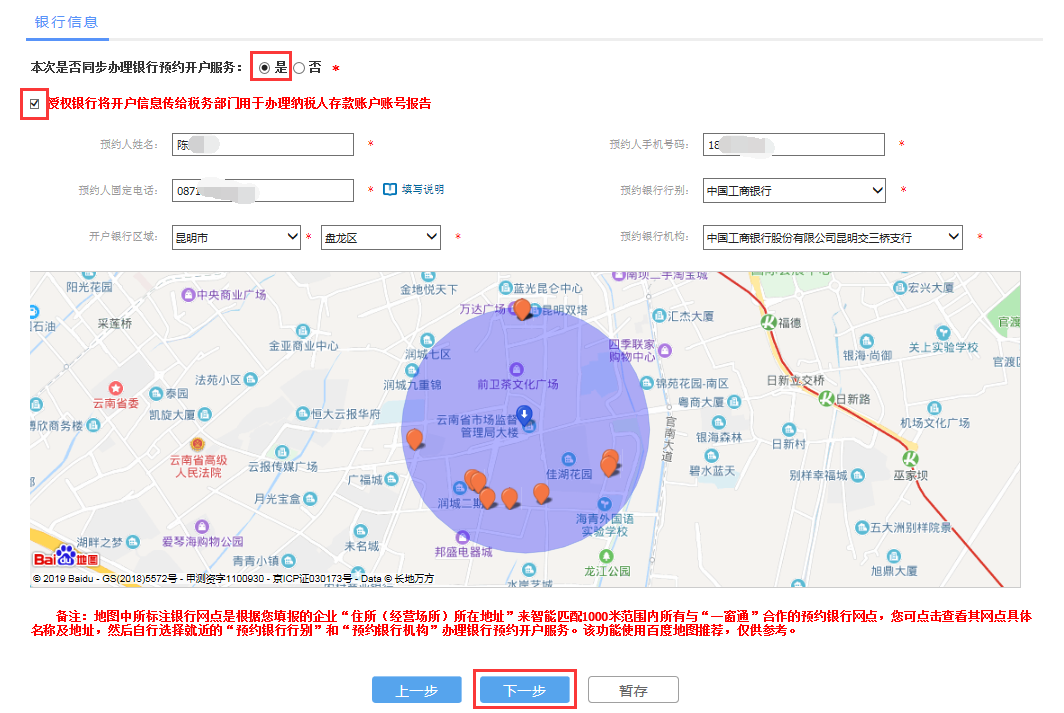Click the 上一步 button
Screen dimensions: 1064x713
coord(417,690)
